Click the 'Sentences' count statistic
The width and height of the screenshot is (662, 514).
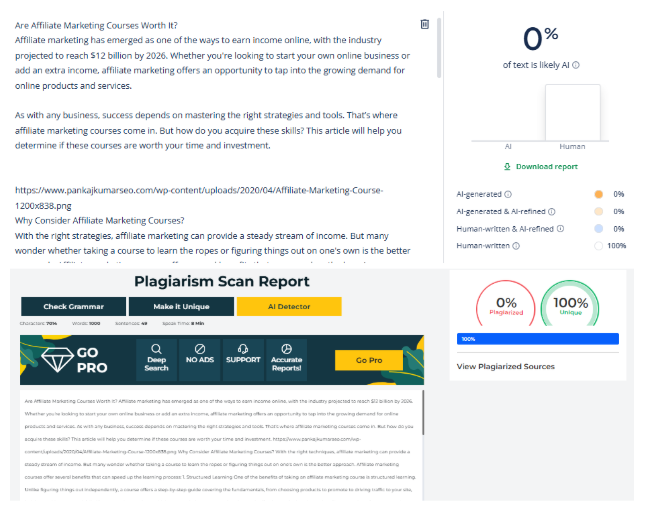131,324
